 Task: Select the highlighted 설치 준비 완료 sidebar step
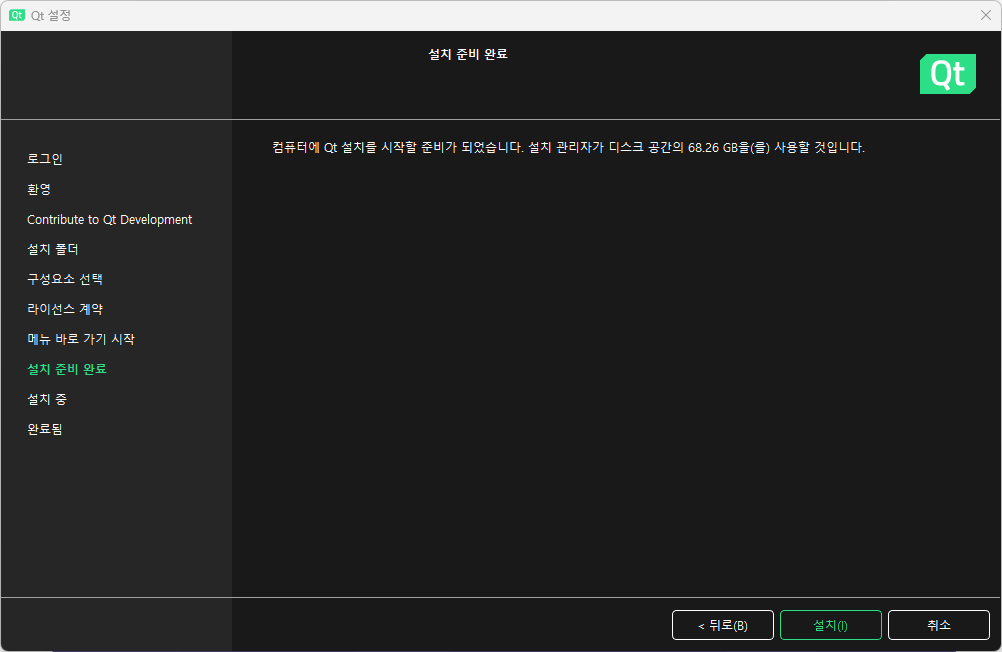pos(66,369)
